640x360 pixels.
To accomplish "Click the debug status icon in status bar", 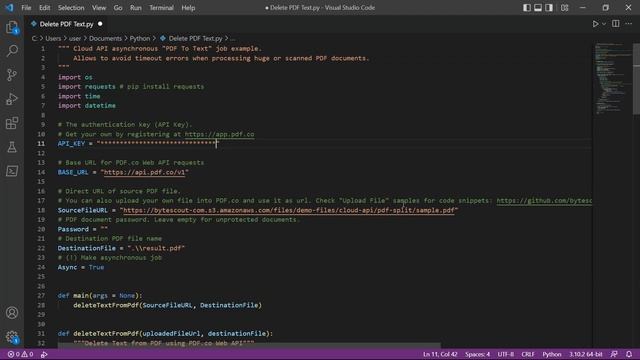I will (x=44, y=354).
